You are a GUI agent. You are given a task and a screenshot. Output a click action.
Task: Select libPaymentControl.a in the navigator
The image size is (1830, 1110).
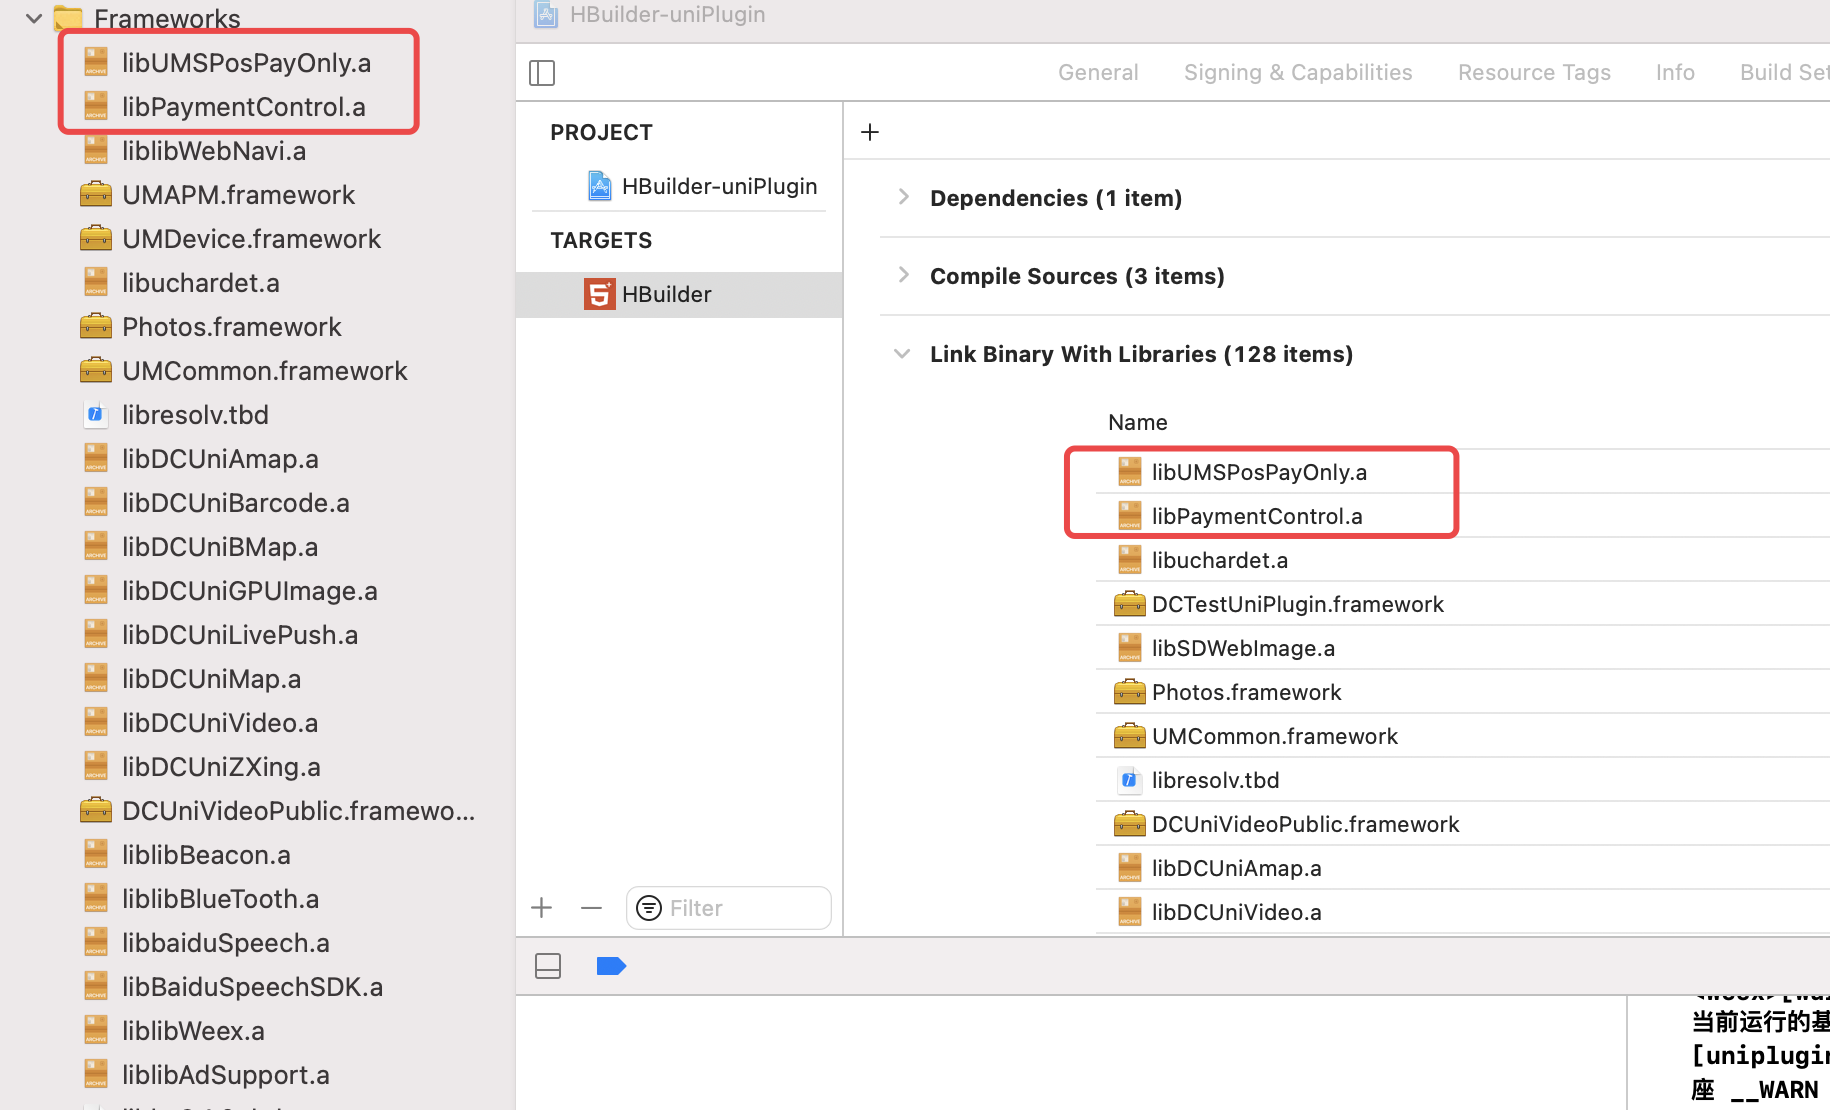coord(244,106)
